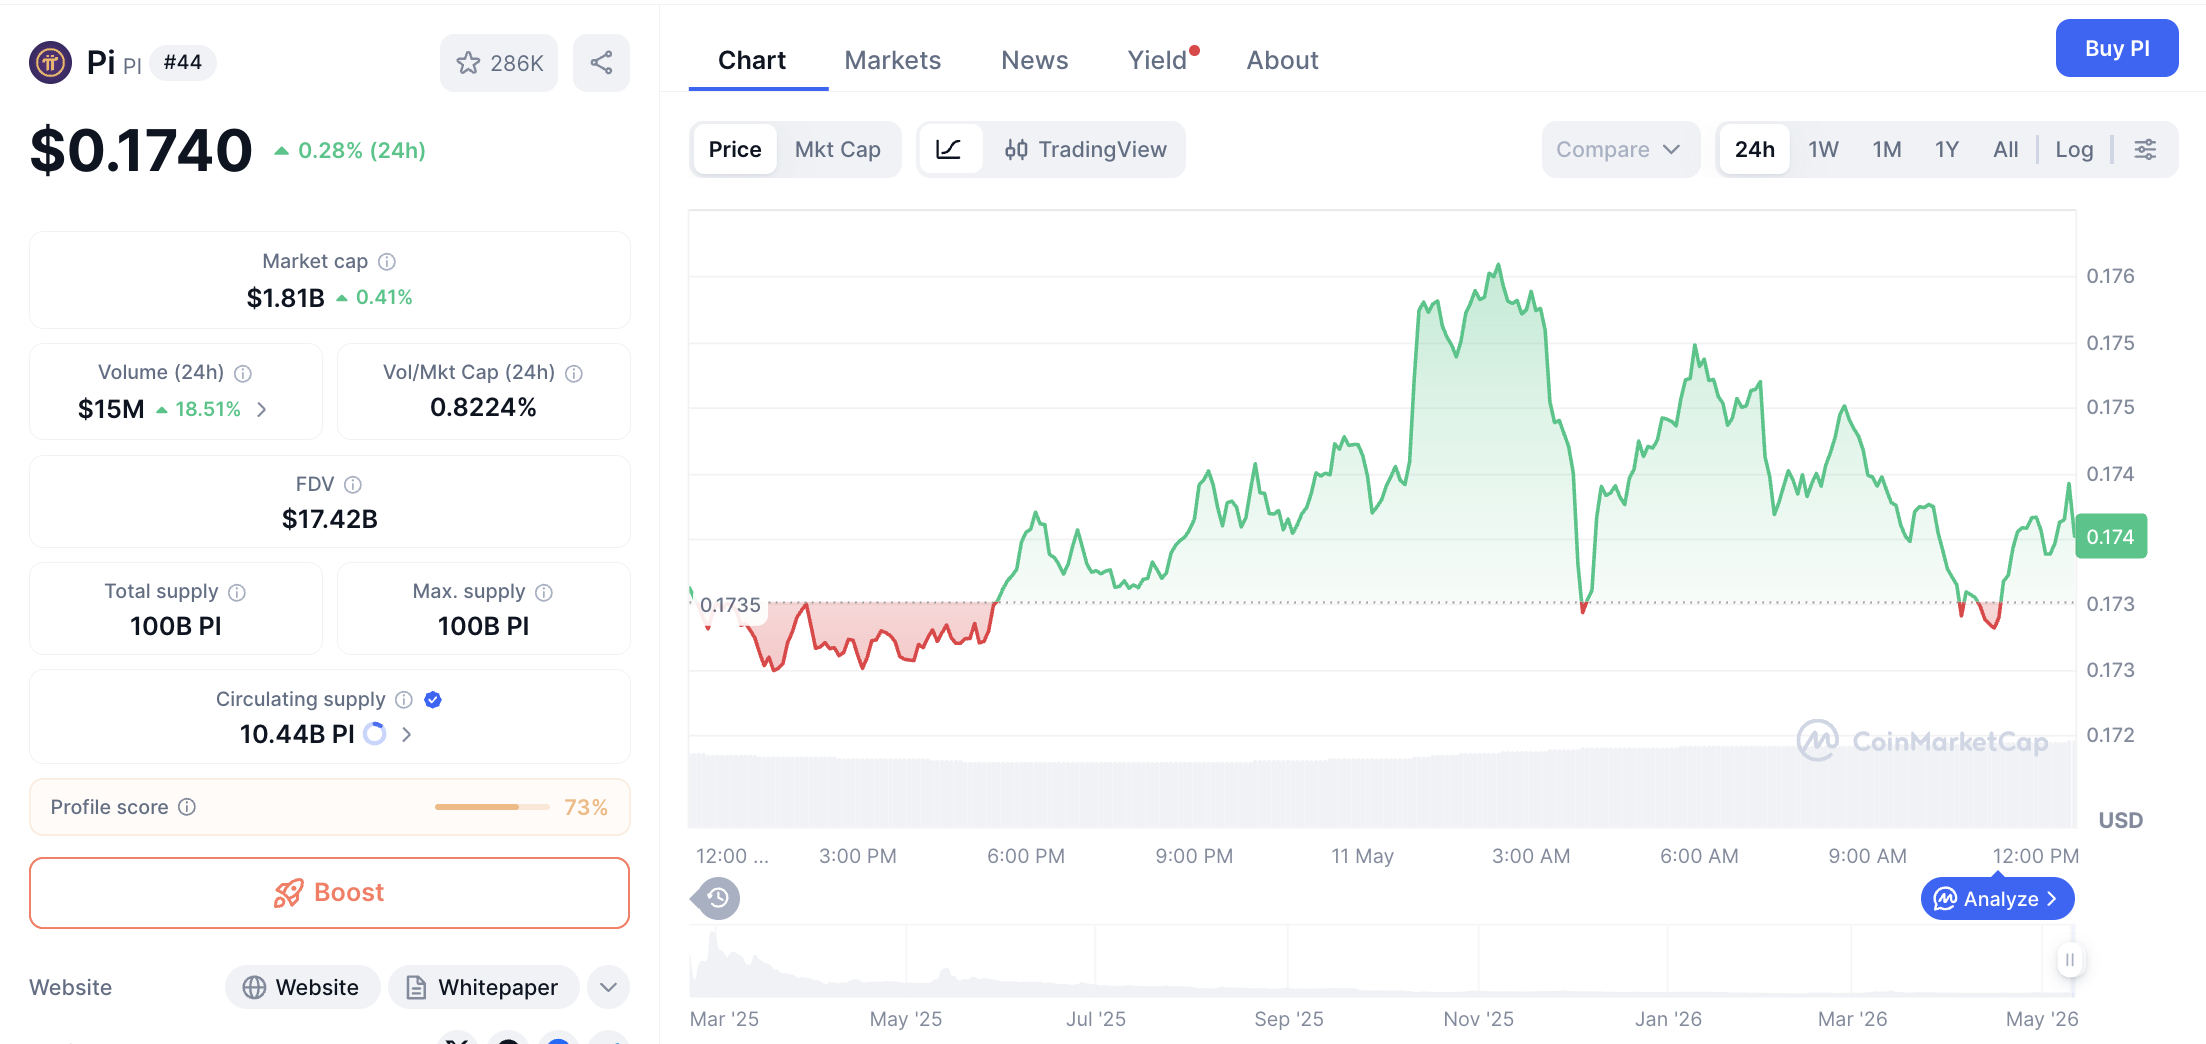Expand Circulating supply details chevron

point(406,734)
